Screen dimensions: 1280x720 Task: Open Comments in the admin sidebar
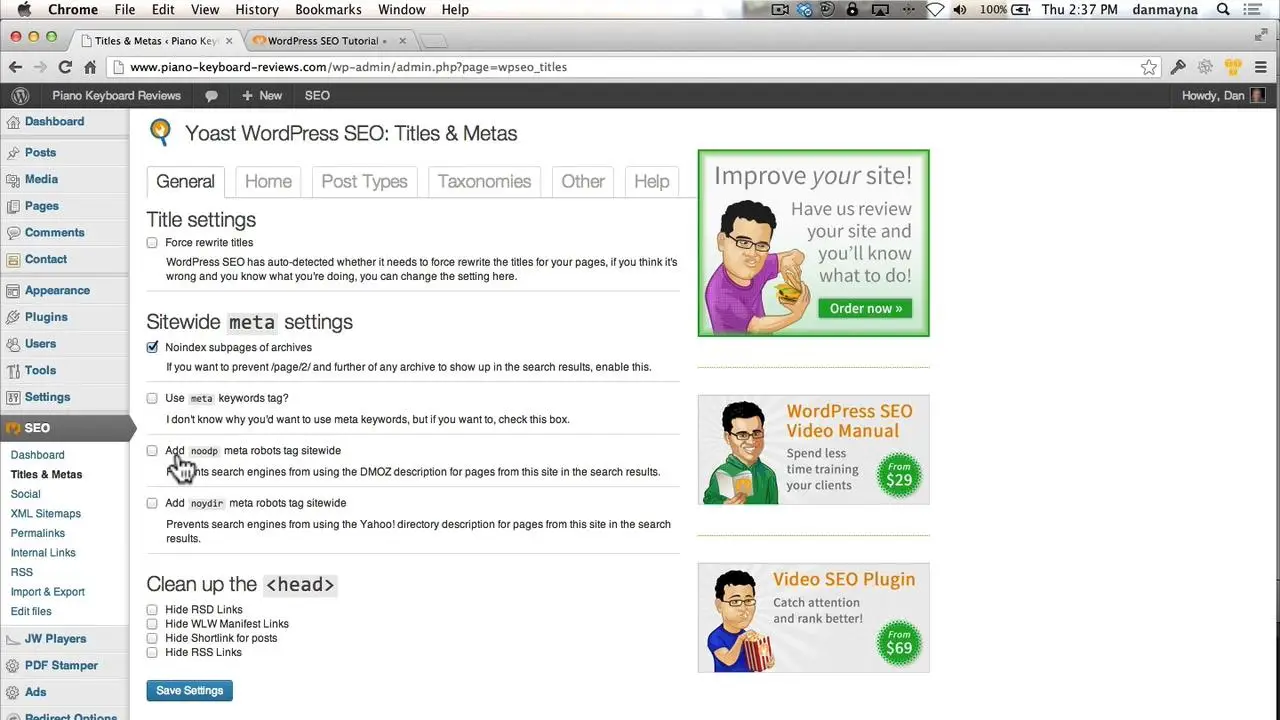coord(54,232)
